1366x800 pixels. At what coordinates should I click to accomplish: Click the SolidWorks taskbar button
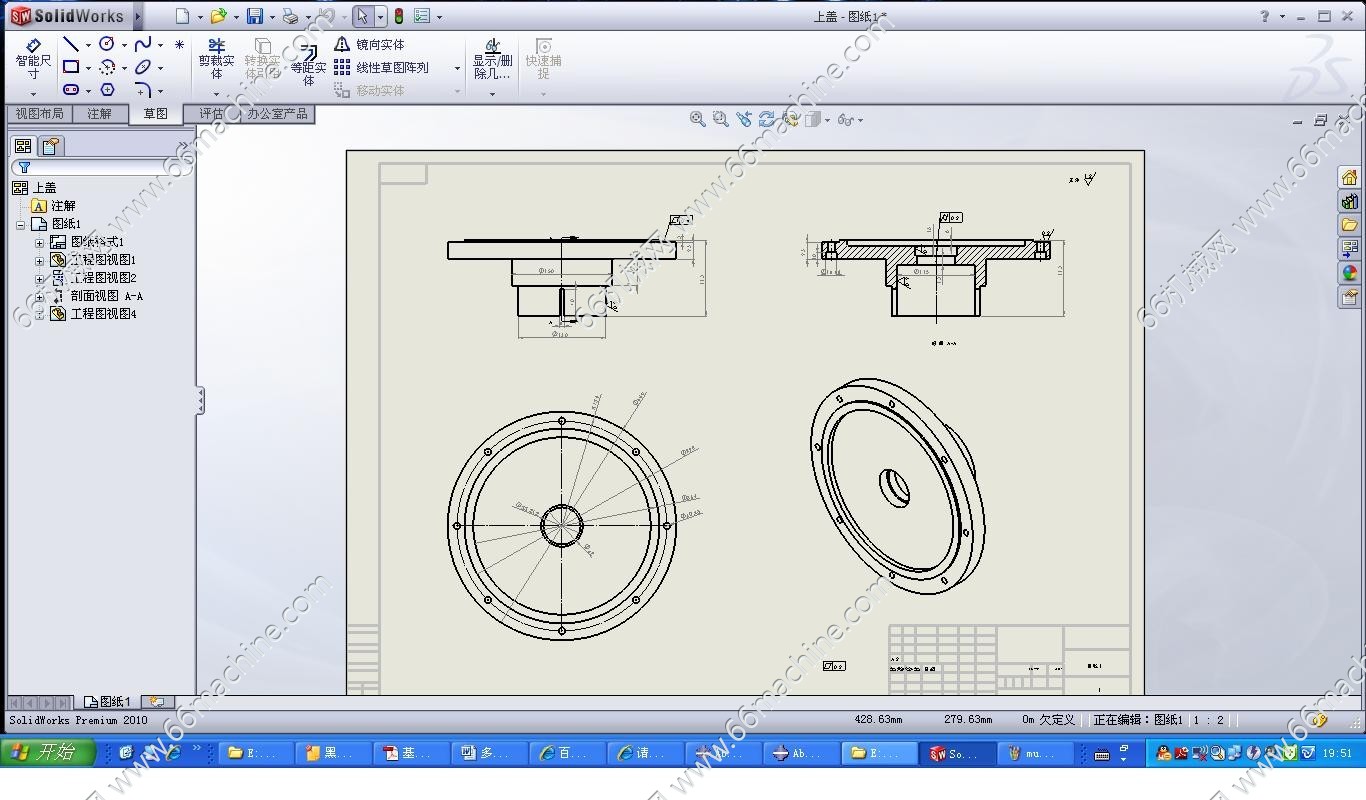point(957,753)
